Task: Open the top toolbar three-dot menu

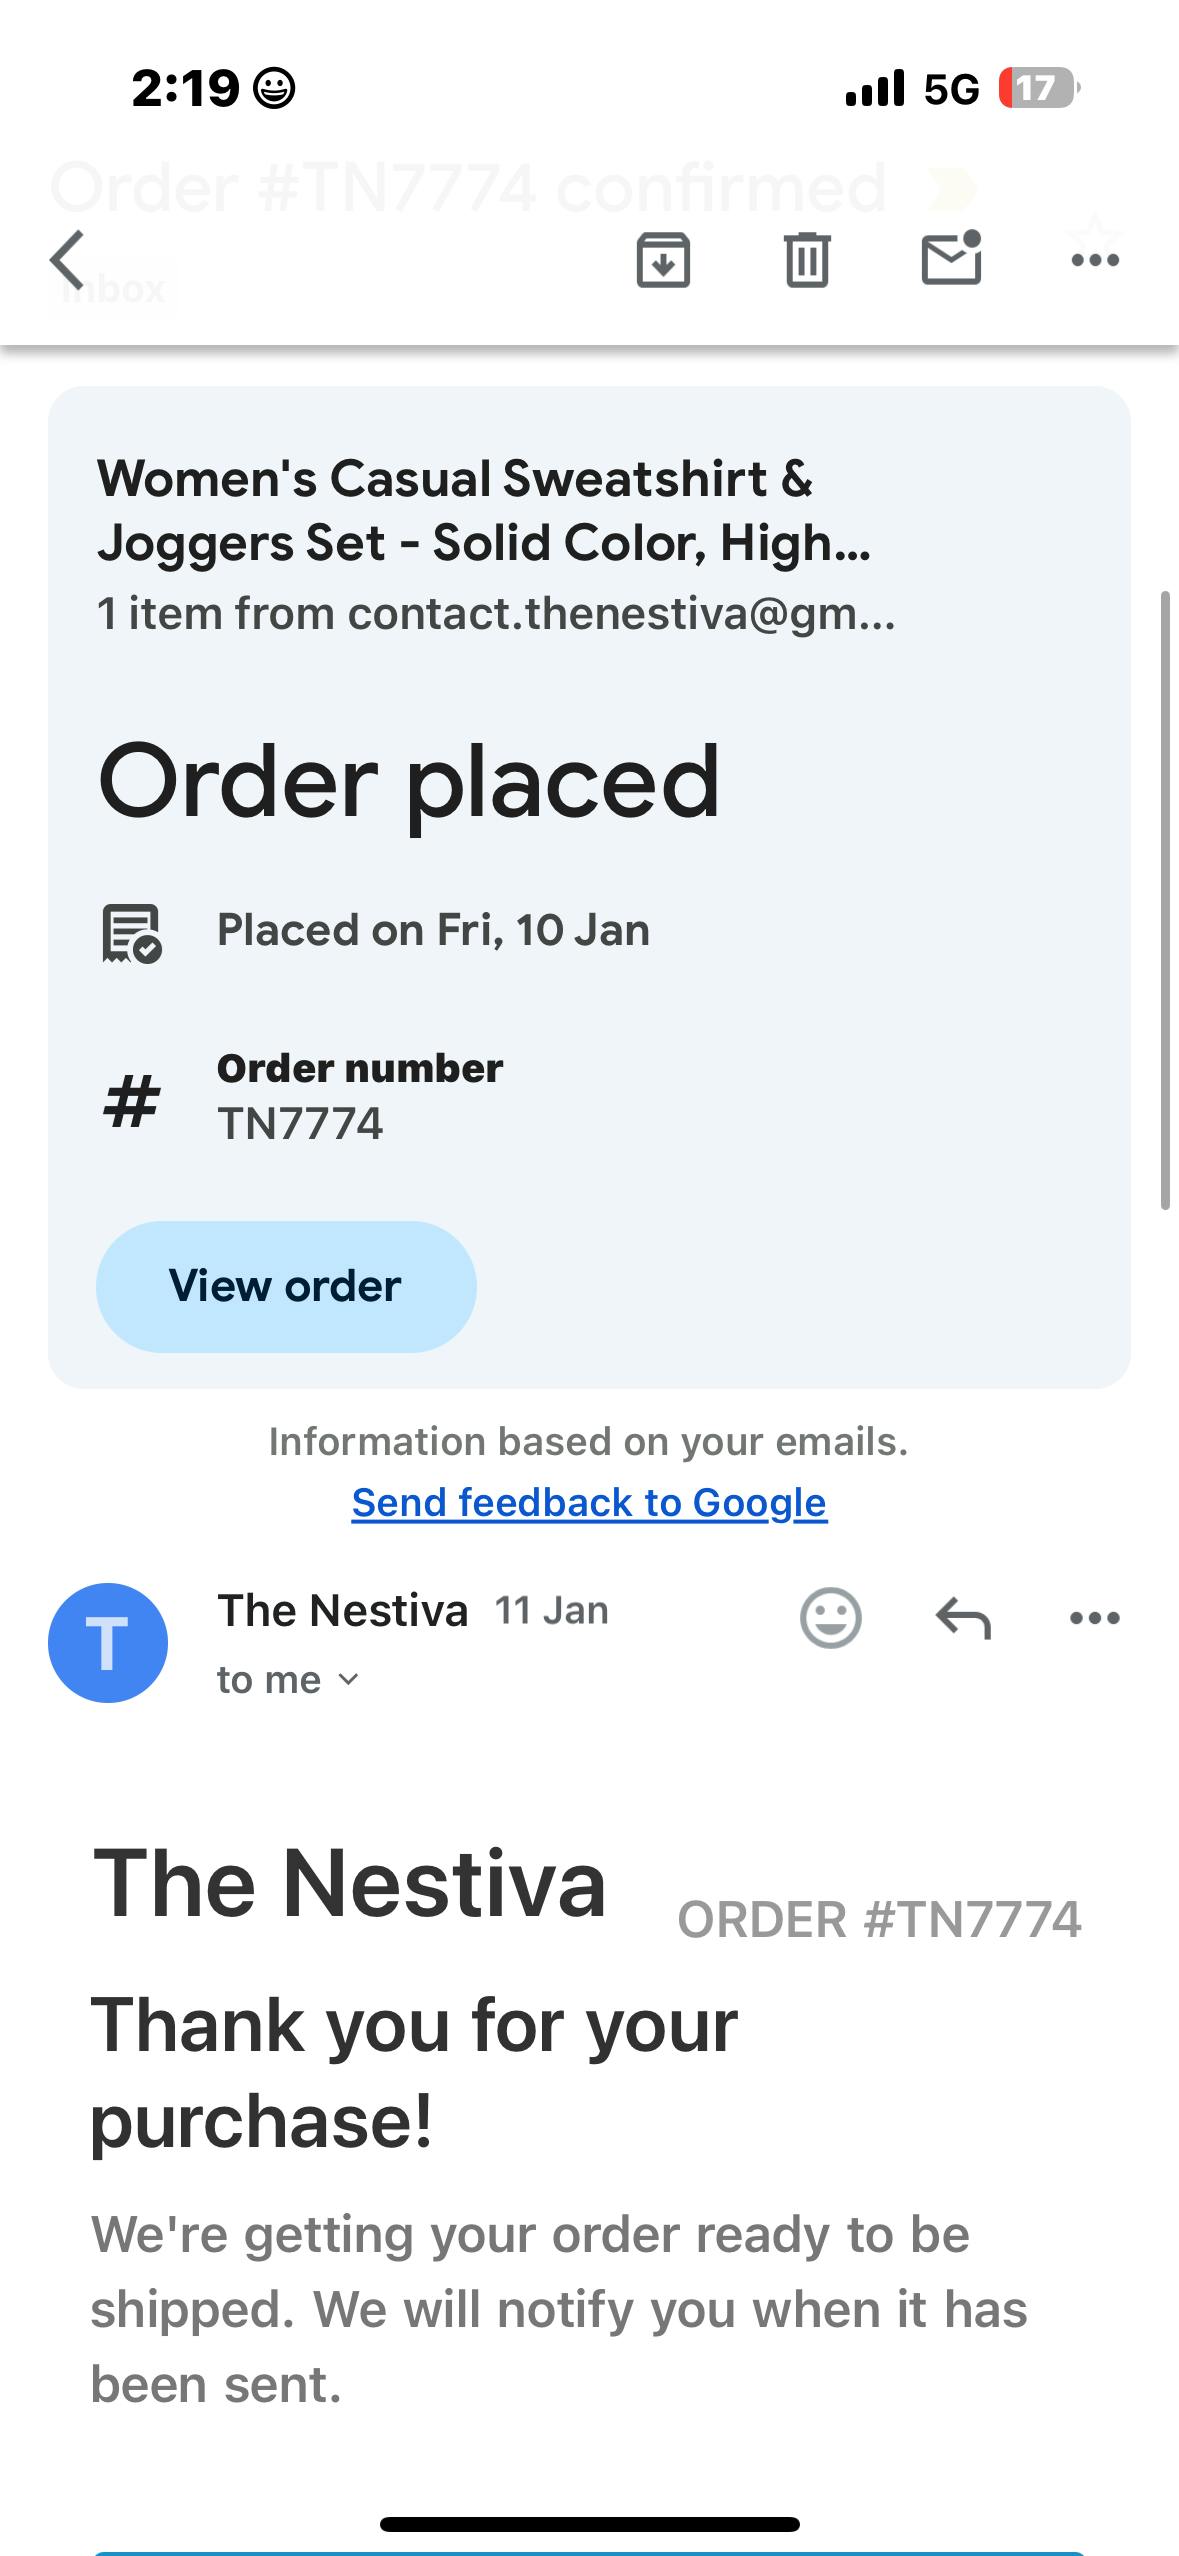Action: pos(1095,261)
